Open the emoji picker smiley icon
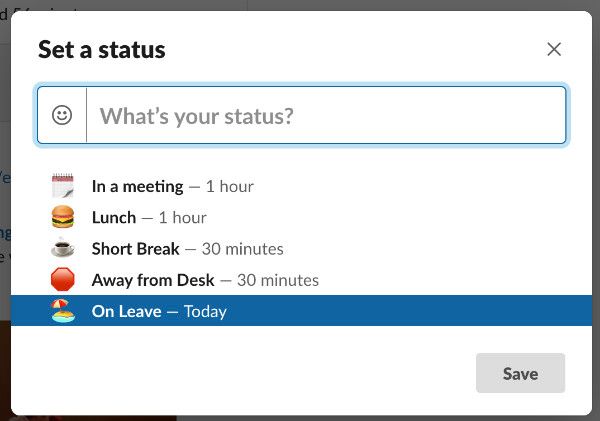 (x=62, y=115)
